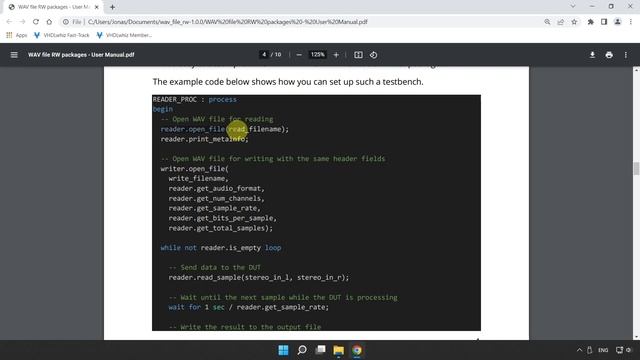Open the Chrome profile avatar
The height and width of the screenshot is (360, 640).
618,22
